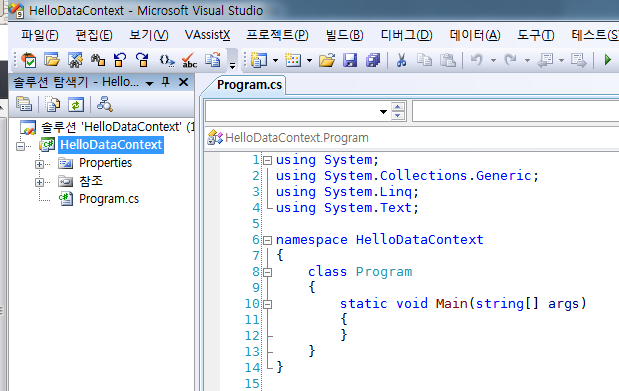This screenshot has height=391, width=619.
Task: Select Program.cs file in Solution Explorer
Action: (x=109, y=199)
